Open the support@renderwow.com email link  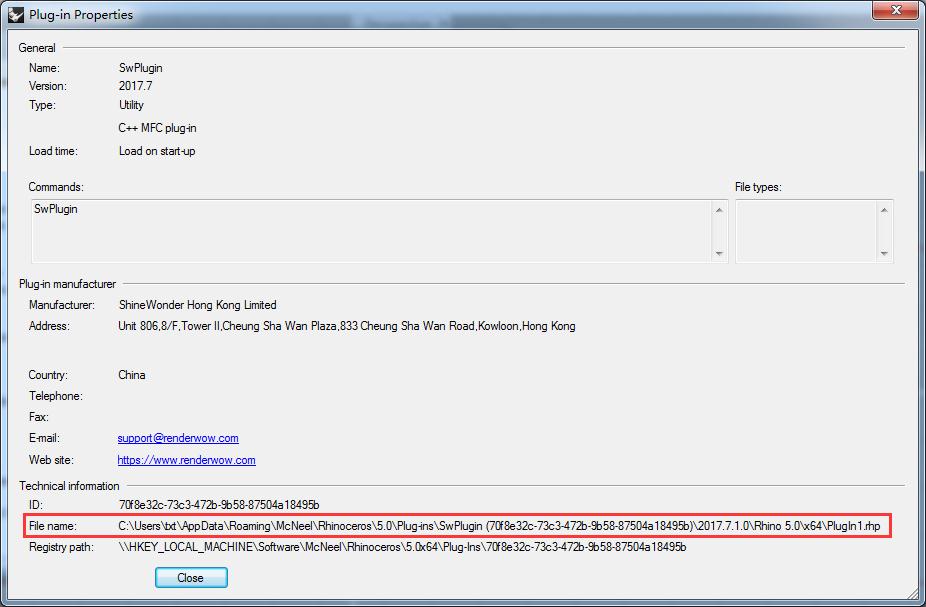click(178, 438)
